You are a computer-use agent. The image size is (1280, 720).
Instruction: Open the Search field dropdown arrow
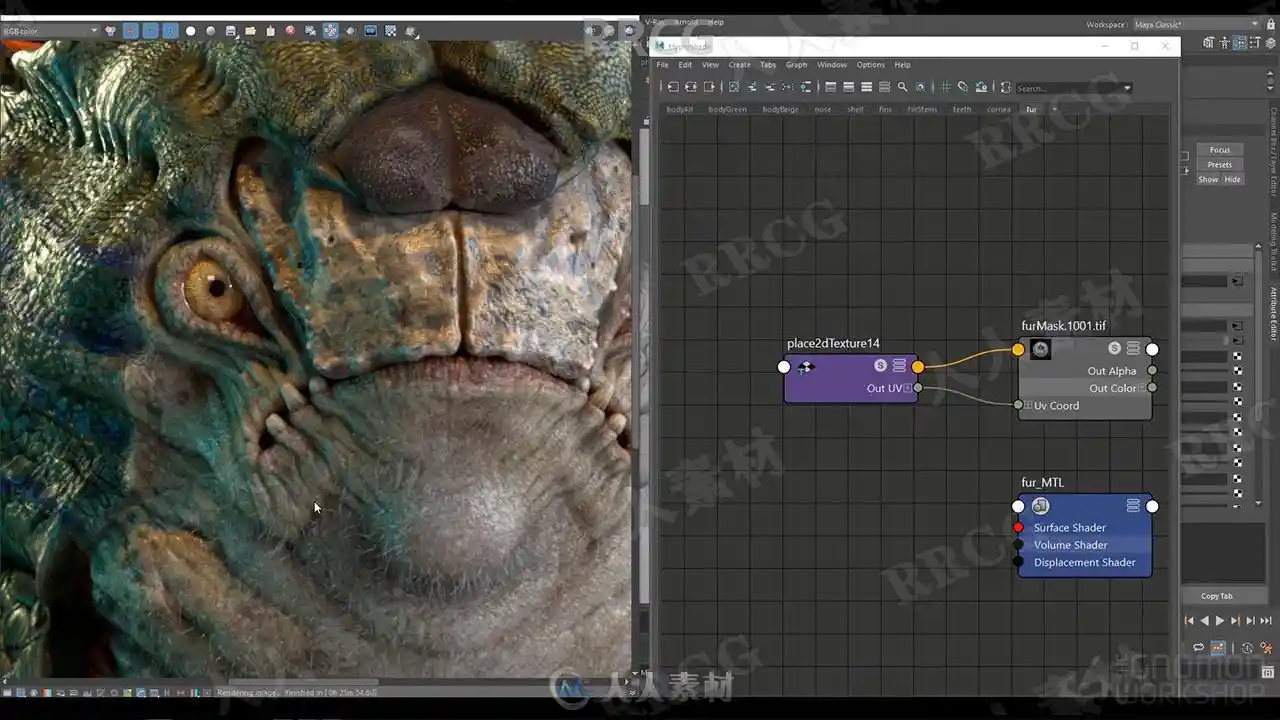pos(1127,88)
